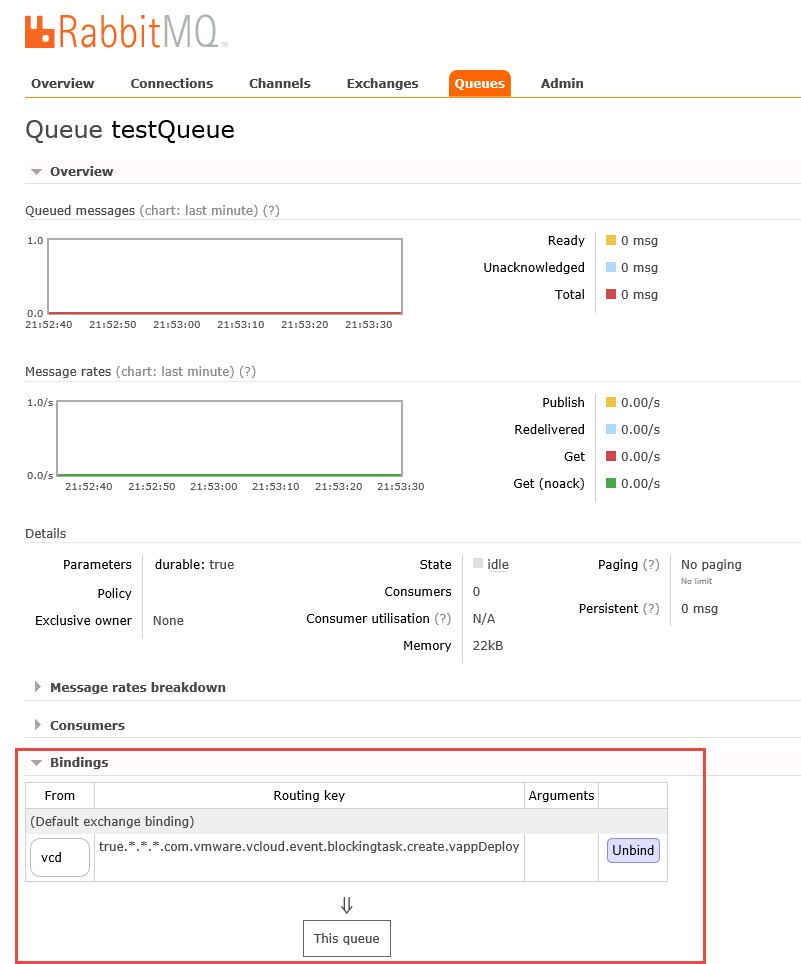This screenshot has width=801, height=964.
Task: Click the Unbind button
Action: tap(633, 851)
